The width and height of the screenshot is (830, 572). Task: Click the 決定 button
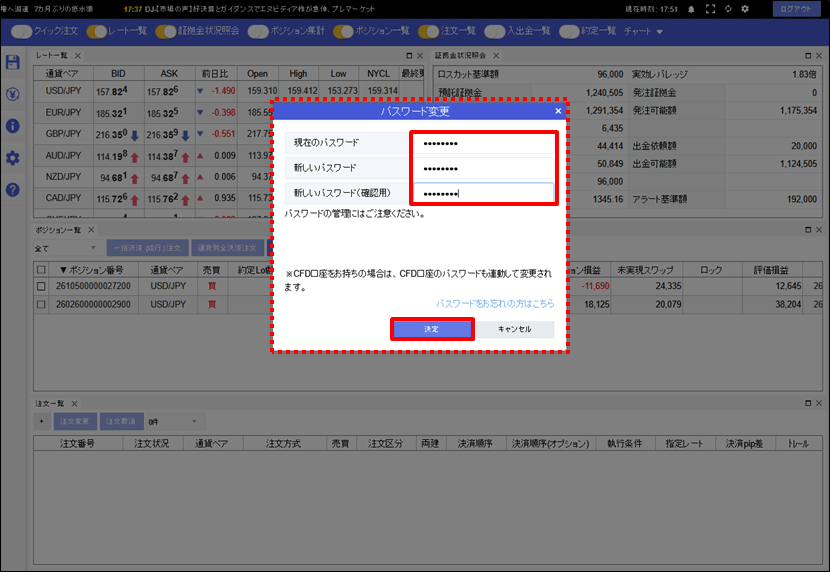[x=431, y=329]
